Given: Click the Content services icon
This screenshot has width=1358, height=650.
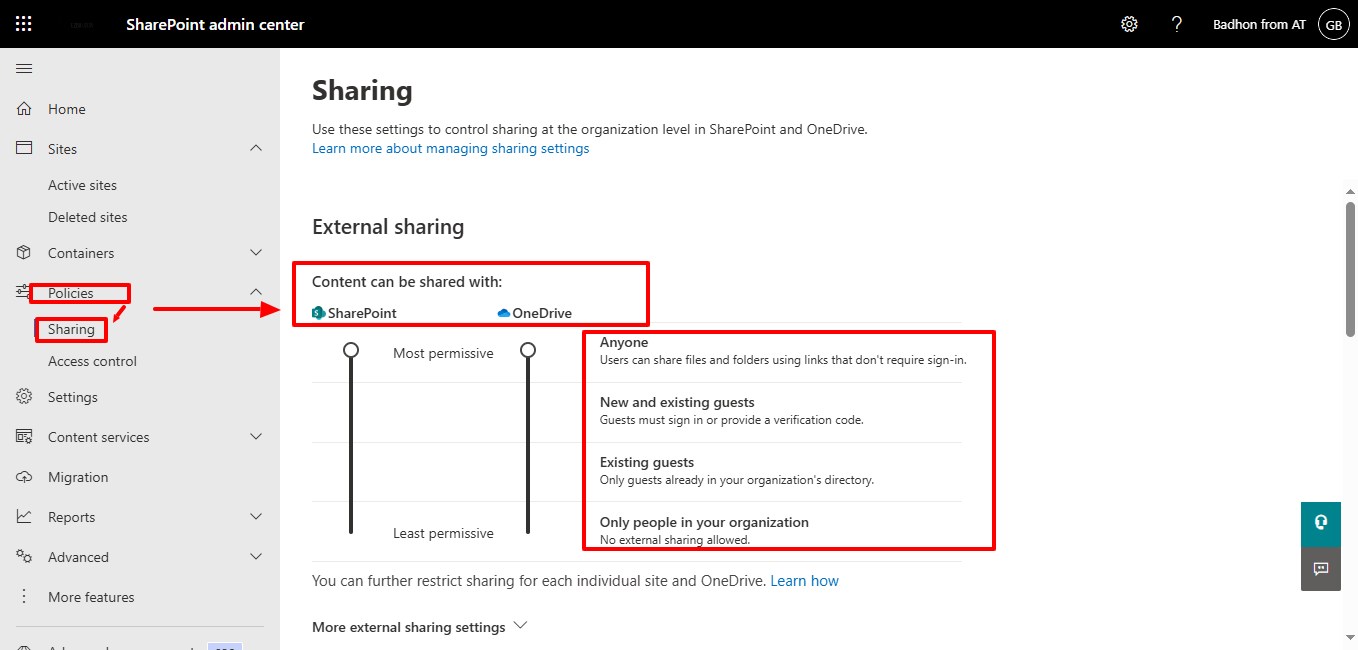Looking at the screenshot, I should click(x=24, y=437).
